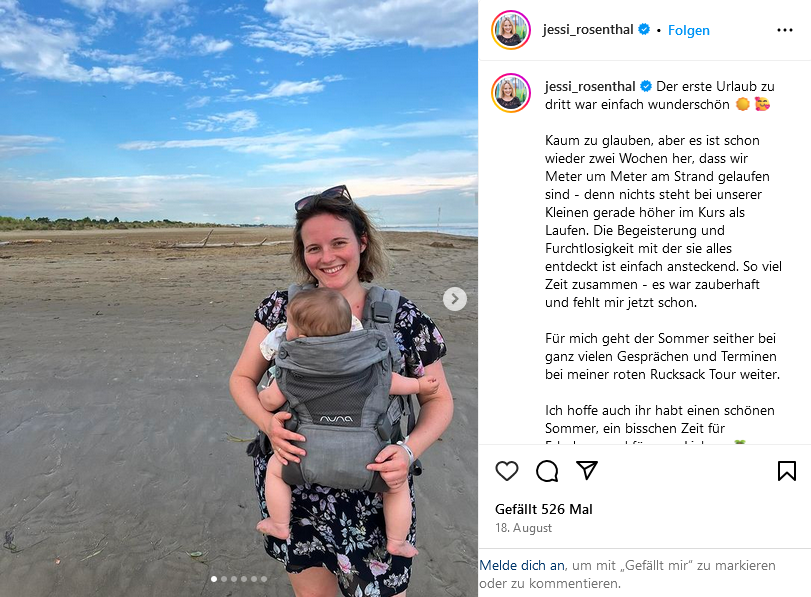Open the three-dot more options menu
Image resolution: width=811 pixels, height=597 pixels.
785,30
